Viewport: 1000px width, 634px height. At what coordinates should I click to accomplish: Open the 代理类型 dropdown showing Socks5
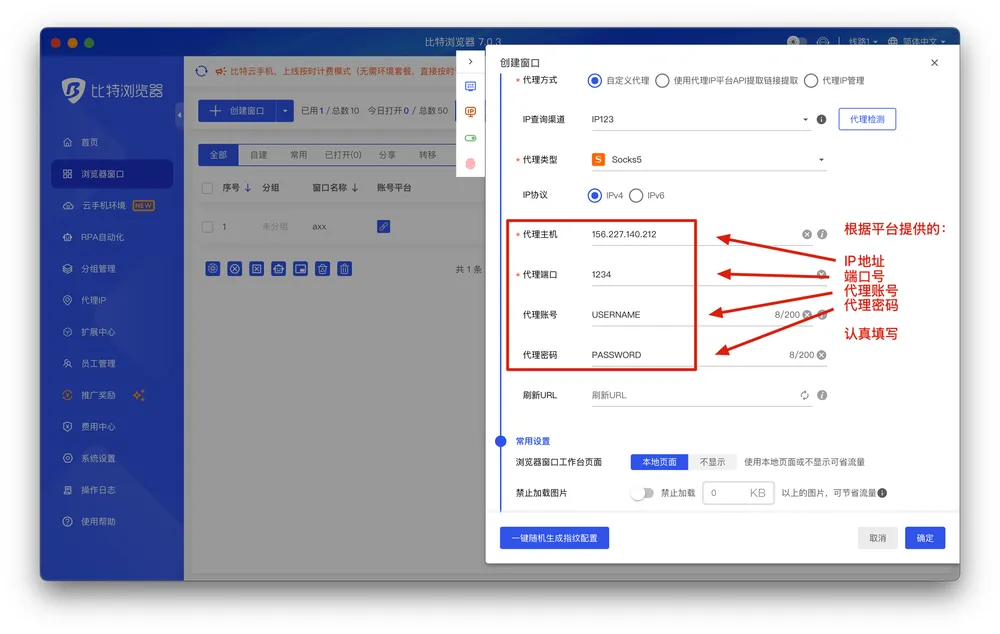[708, 160]
